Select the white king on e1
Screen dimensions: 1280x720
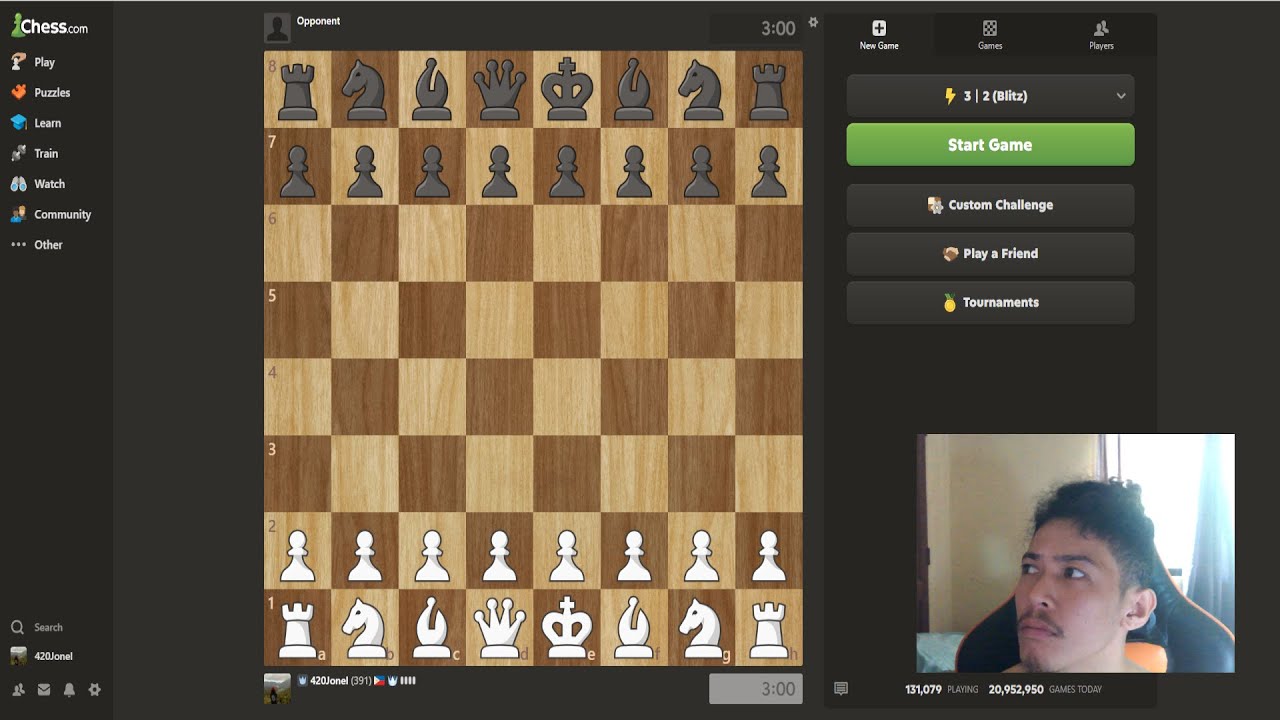tap(567, 627)
